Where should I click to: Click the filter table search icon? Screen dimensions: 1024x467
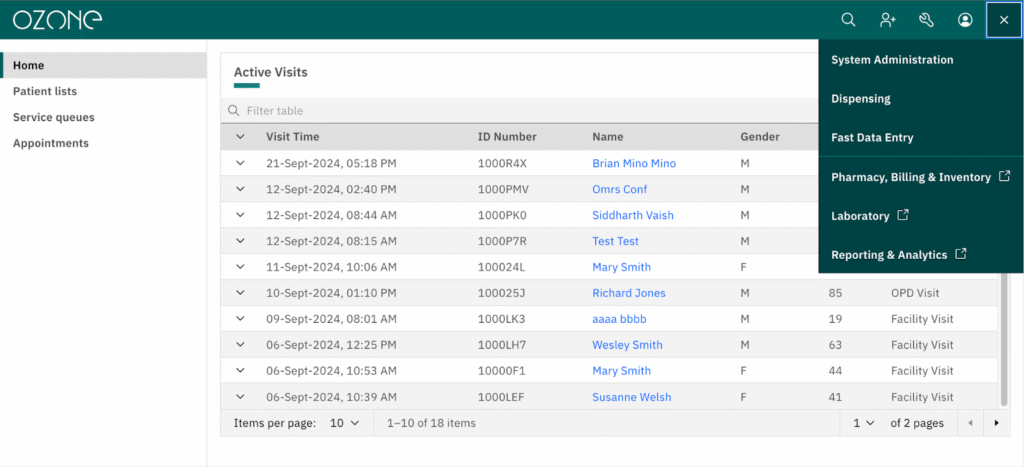click(x=233, y=111)
